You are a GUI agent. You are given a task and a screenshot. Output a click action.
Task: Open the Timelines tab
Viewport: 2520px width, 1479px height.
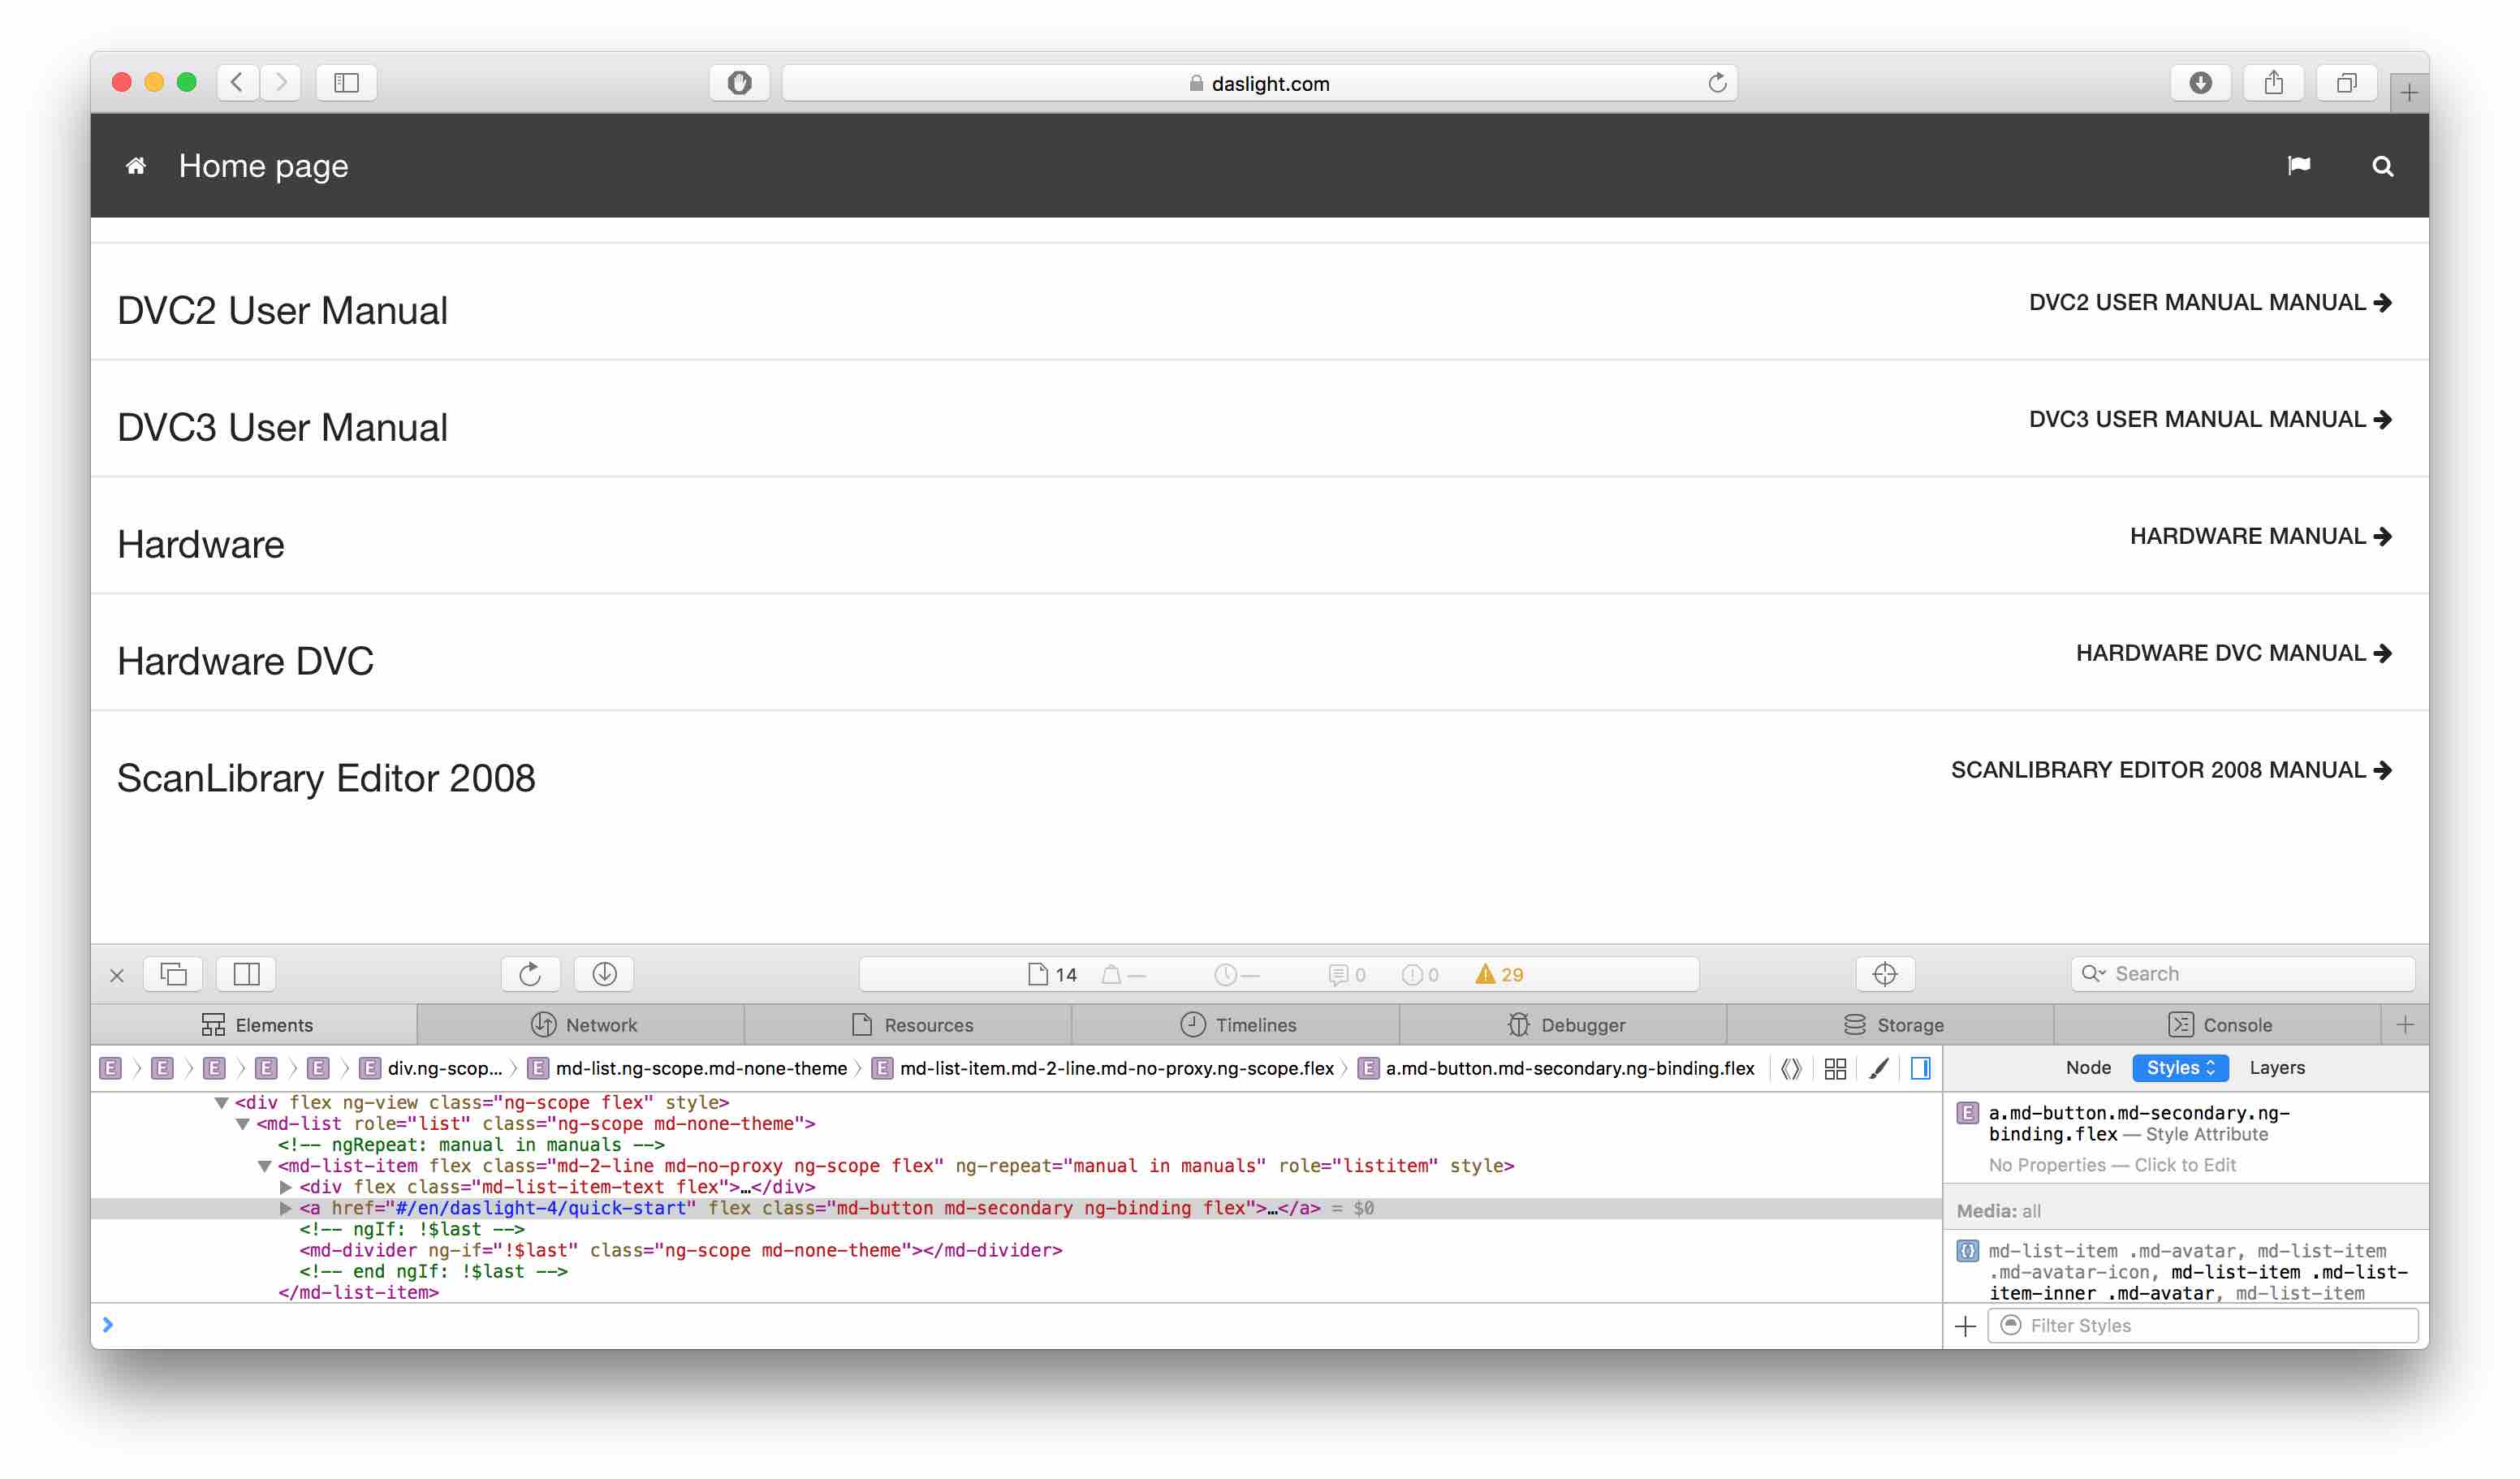click(1236, 1025)
